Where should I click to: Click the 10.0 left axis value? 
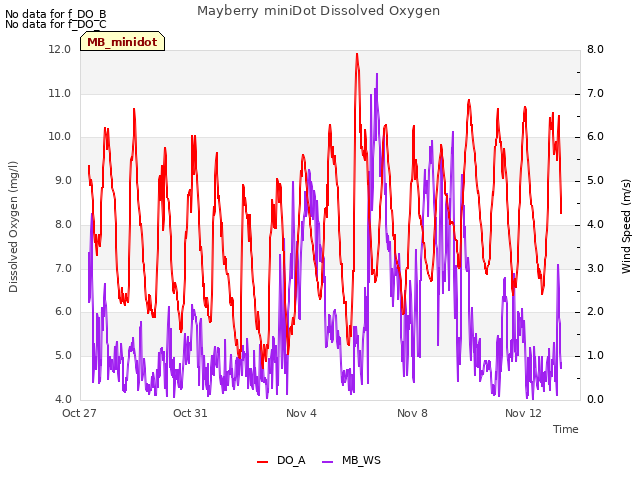click(60, 137)
